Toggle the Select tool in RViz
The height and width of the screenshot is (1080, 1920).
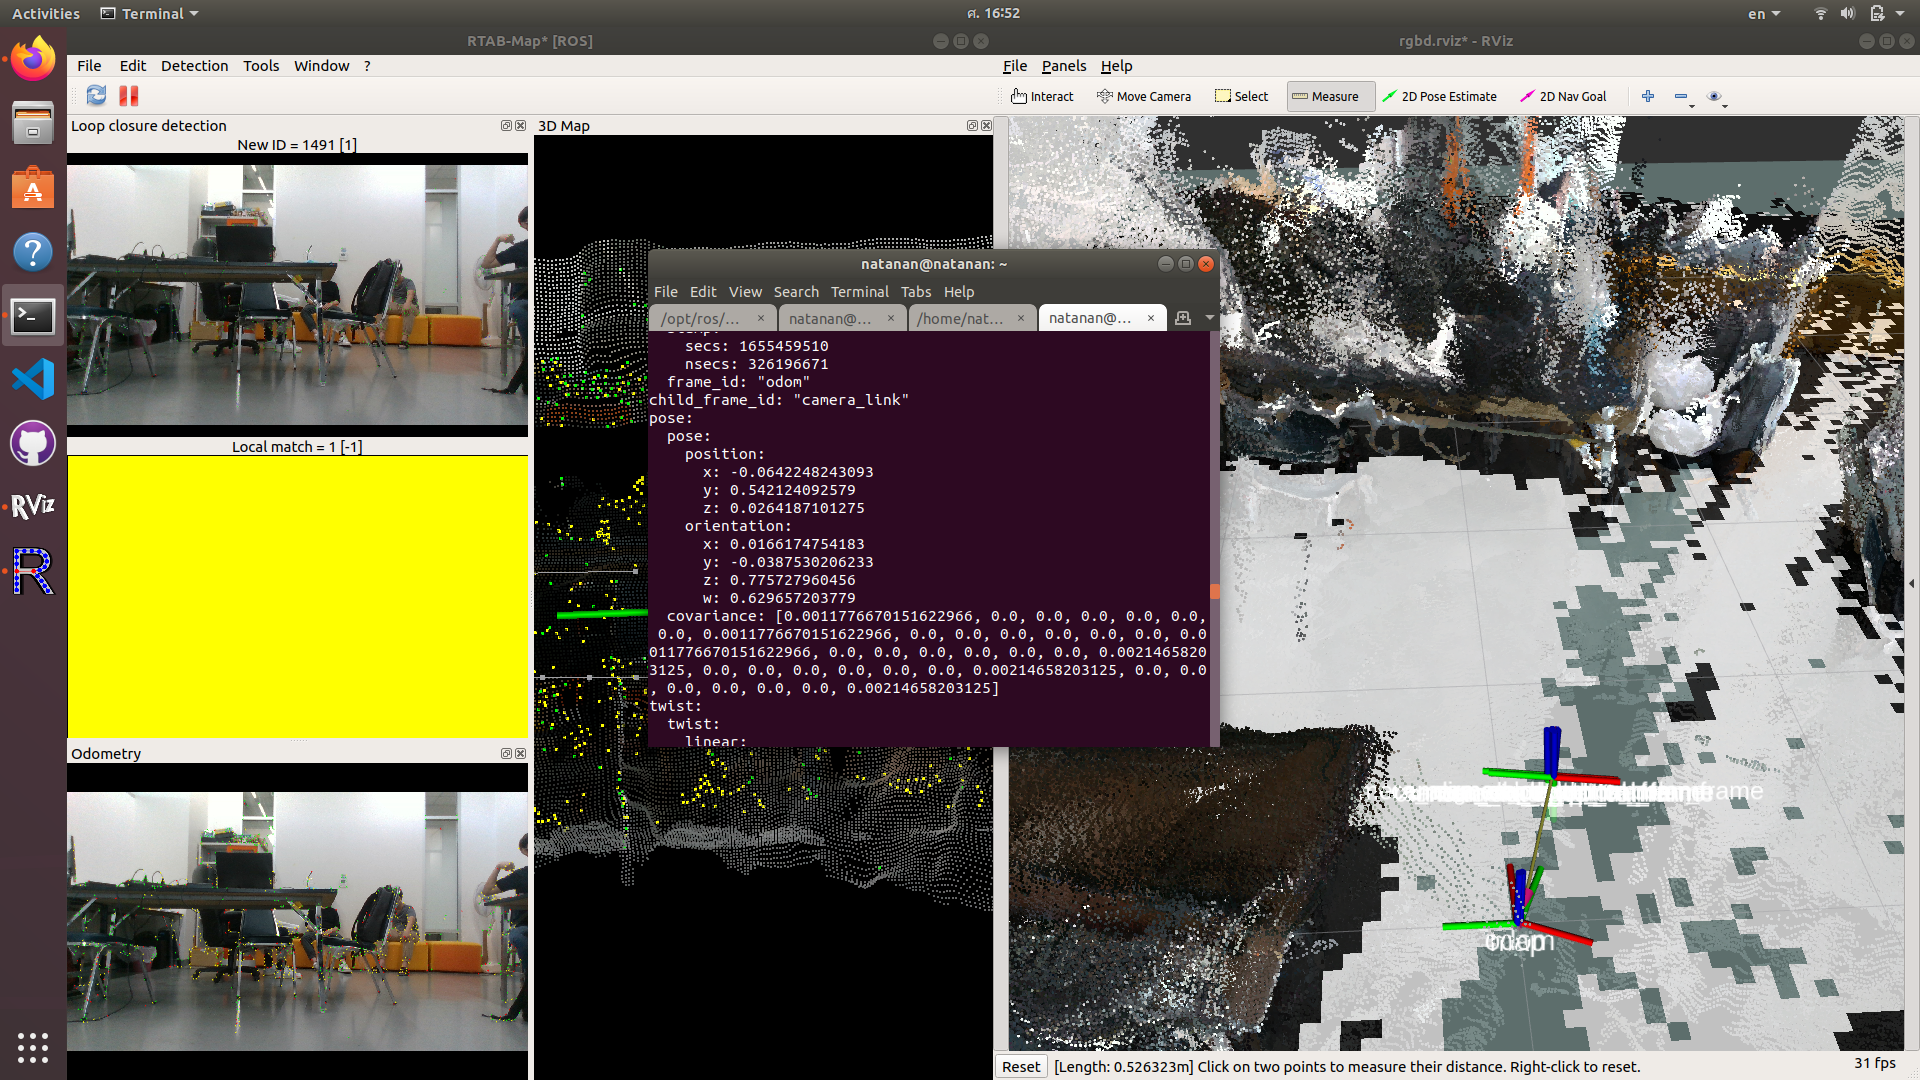[x=1241, y=96]
